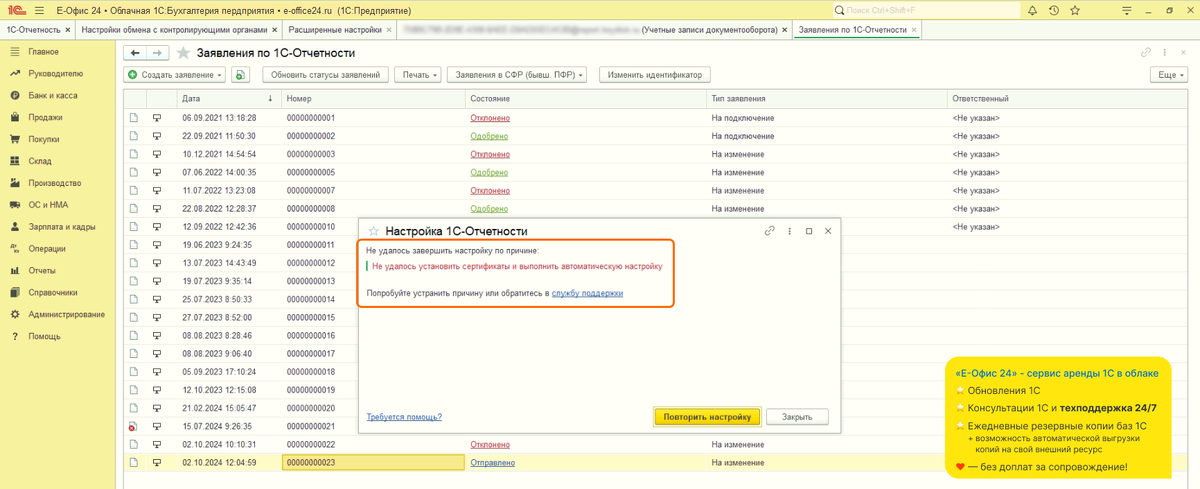Open Банк и касса section in sidebar
The height and width of the screenshot is (489, 1200).
coord(53,96)
